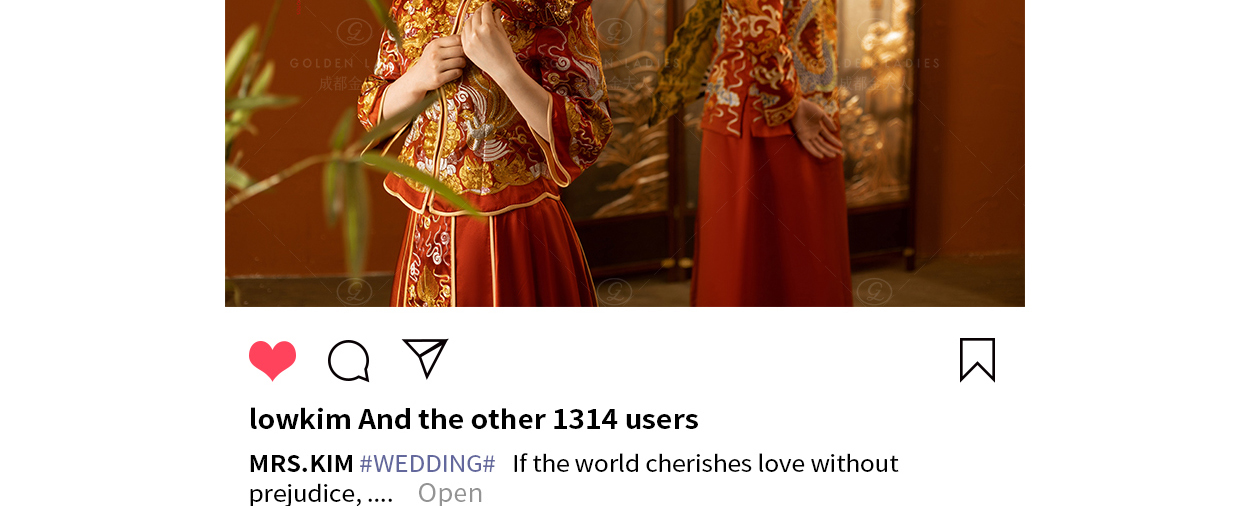Share the post using paper plane icon

click(425, 358)
